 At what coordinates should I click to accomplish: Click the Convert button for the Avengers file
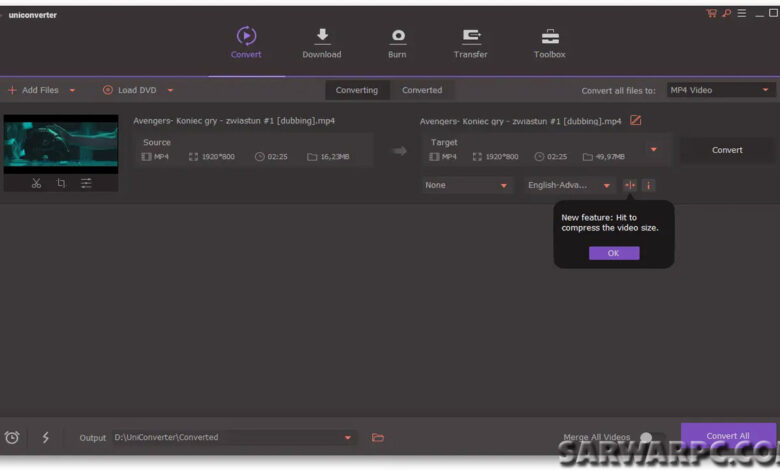[x=727, y=150]
